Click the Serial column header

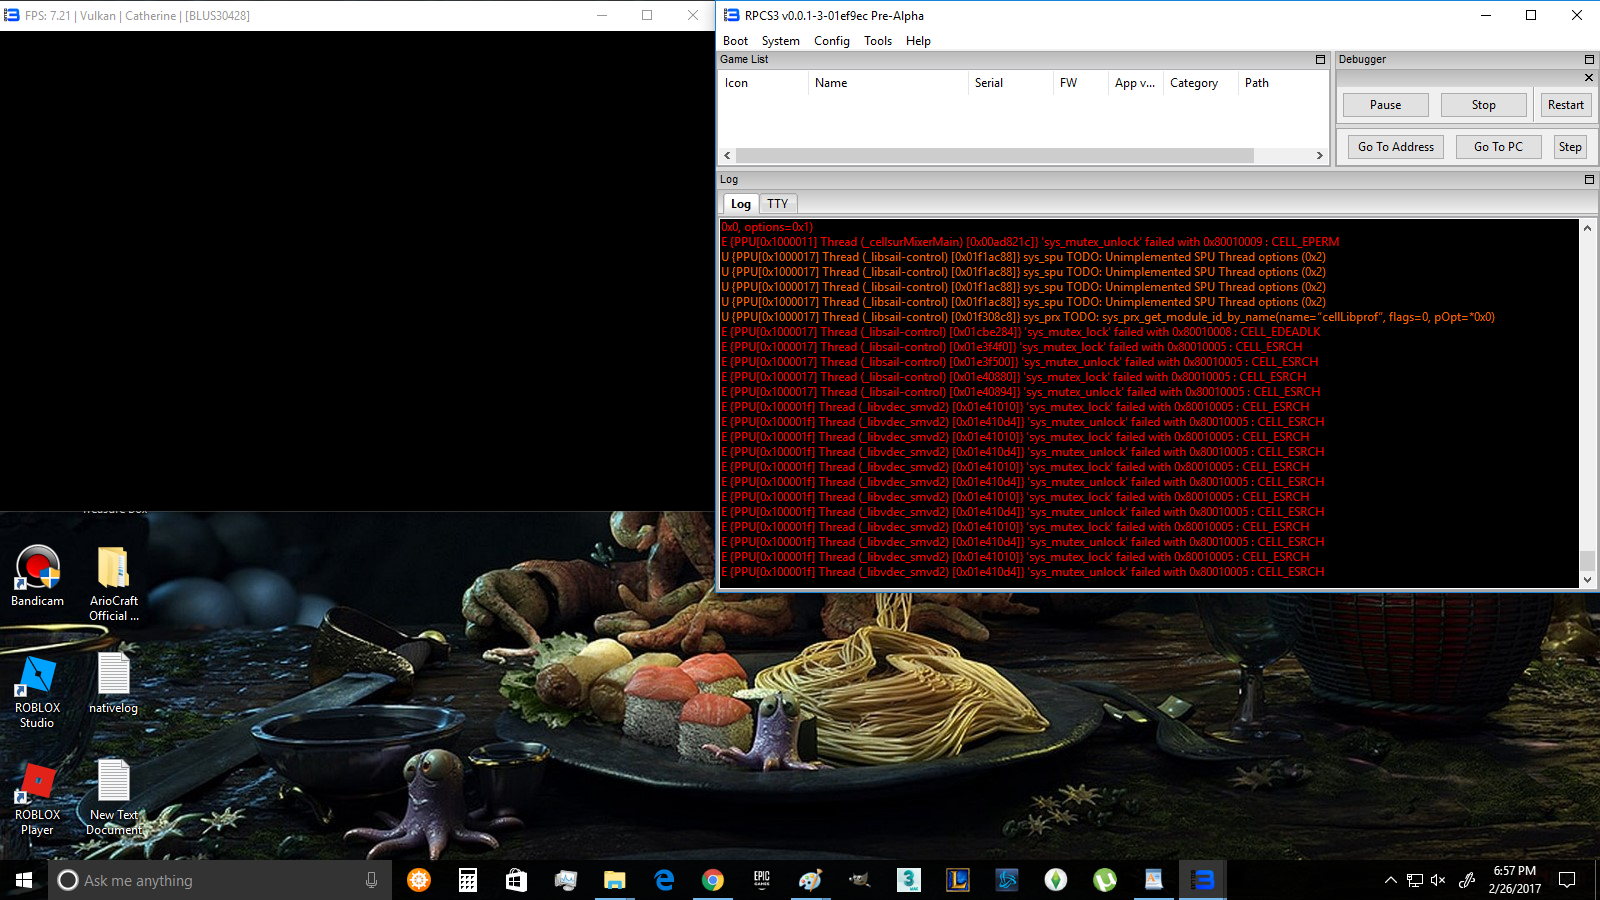pos(989,83)
